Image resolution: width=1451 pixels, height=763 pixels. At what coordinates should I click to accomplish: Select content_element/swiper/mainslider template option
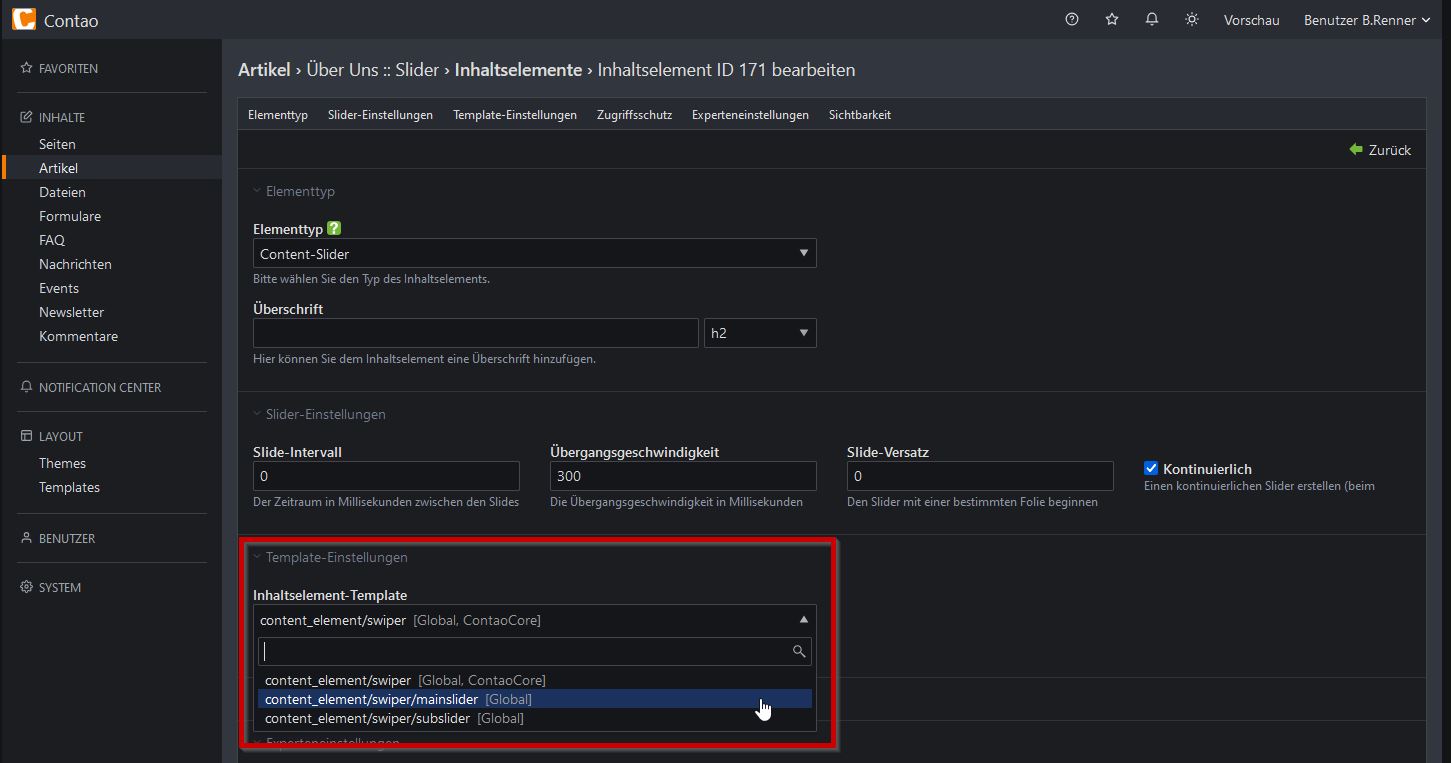pos(535,699)
